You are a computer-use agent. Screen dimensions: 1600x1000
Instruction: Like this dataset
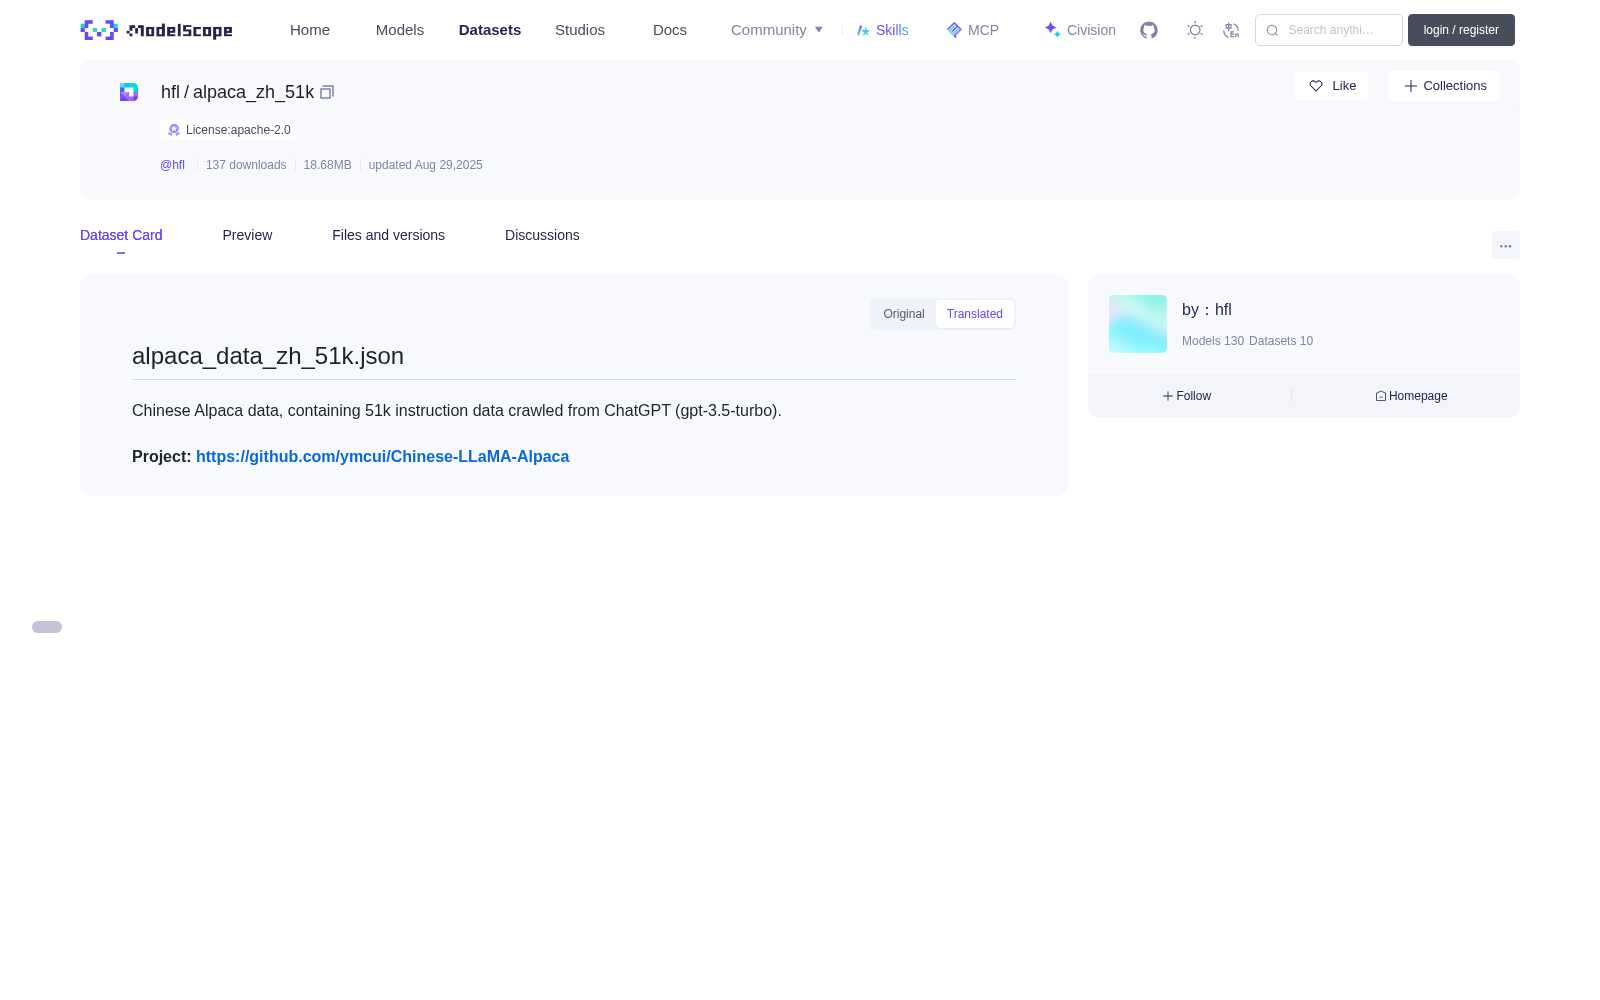[x=1331, y=86]
